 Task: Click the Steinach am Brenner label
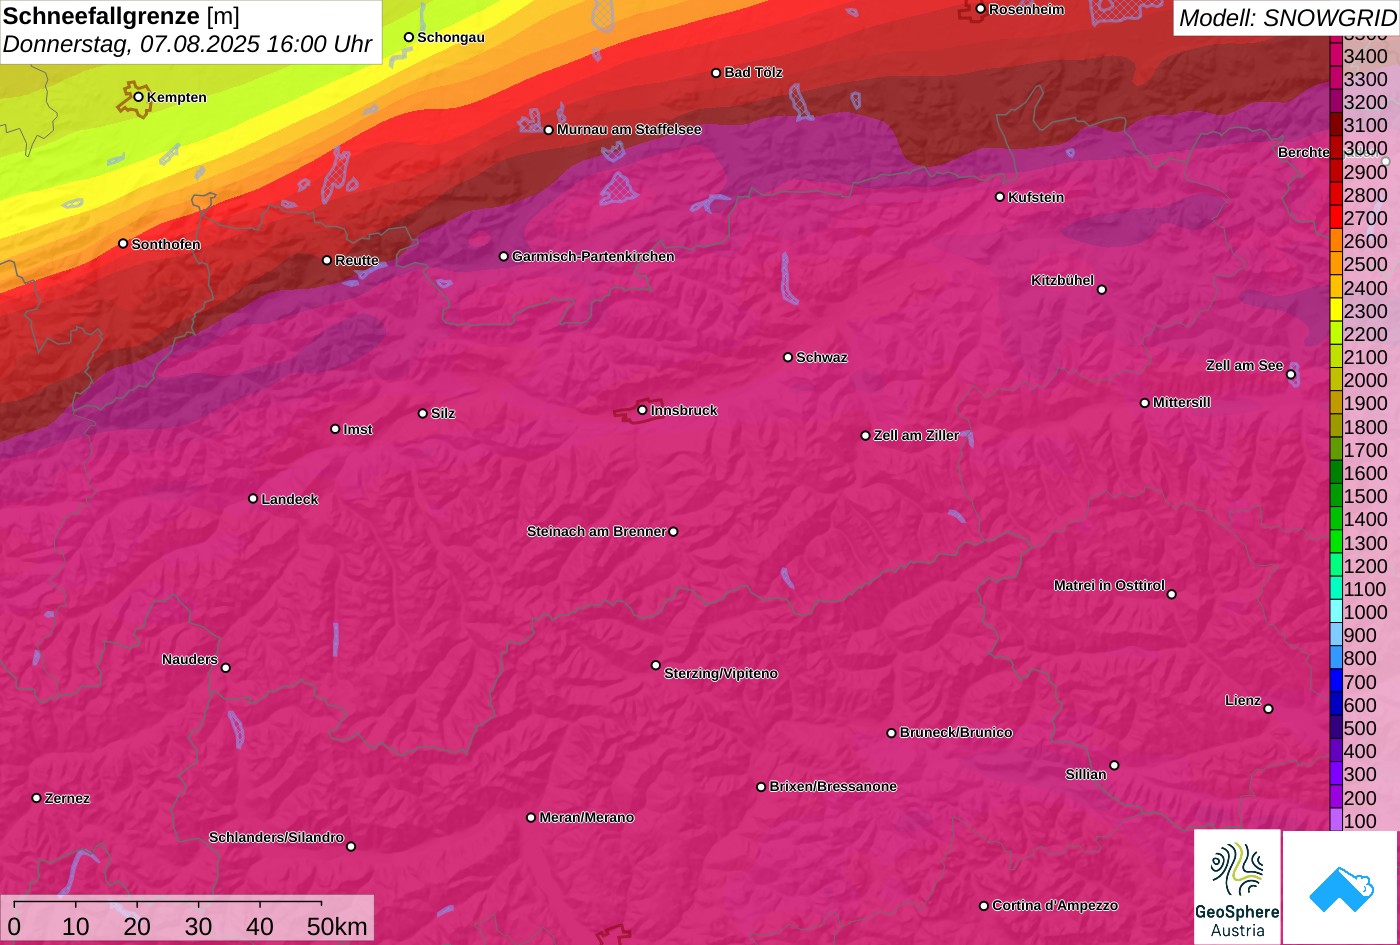pyautogui.click(x=596, y=532)
